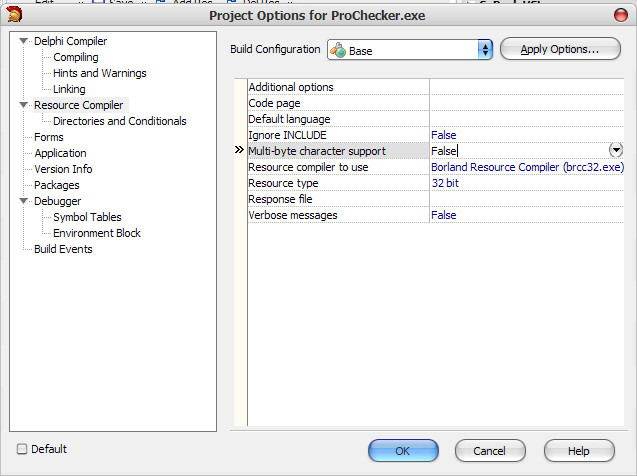
Task: Select Forms in the tree
Action: [49, 137]
